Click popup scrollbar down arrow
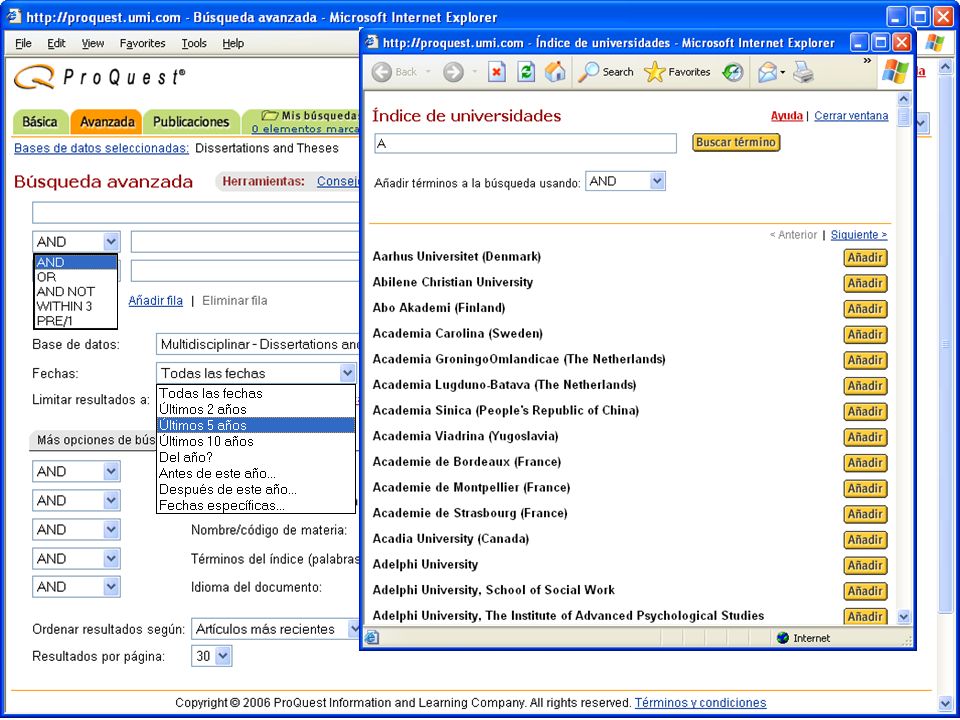960x720 pixels. 904,617
